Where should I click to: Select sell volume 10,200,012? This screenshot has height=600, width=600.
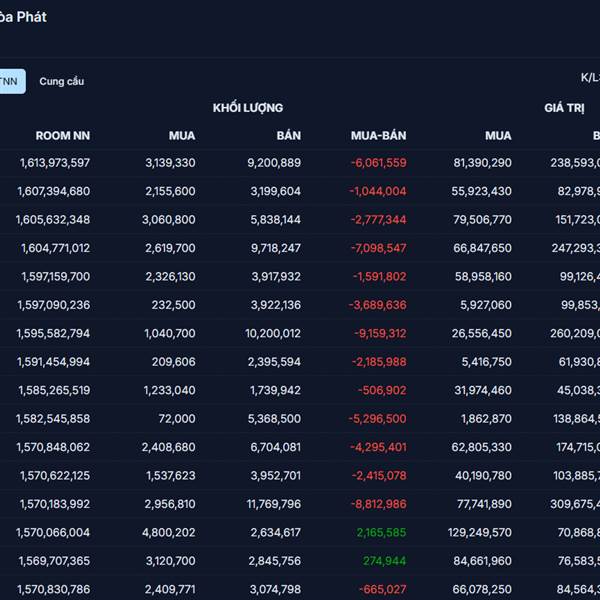coord(273,334)
